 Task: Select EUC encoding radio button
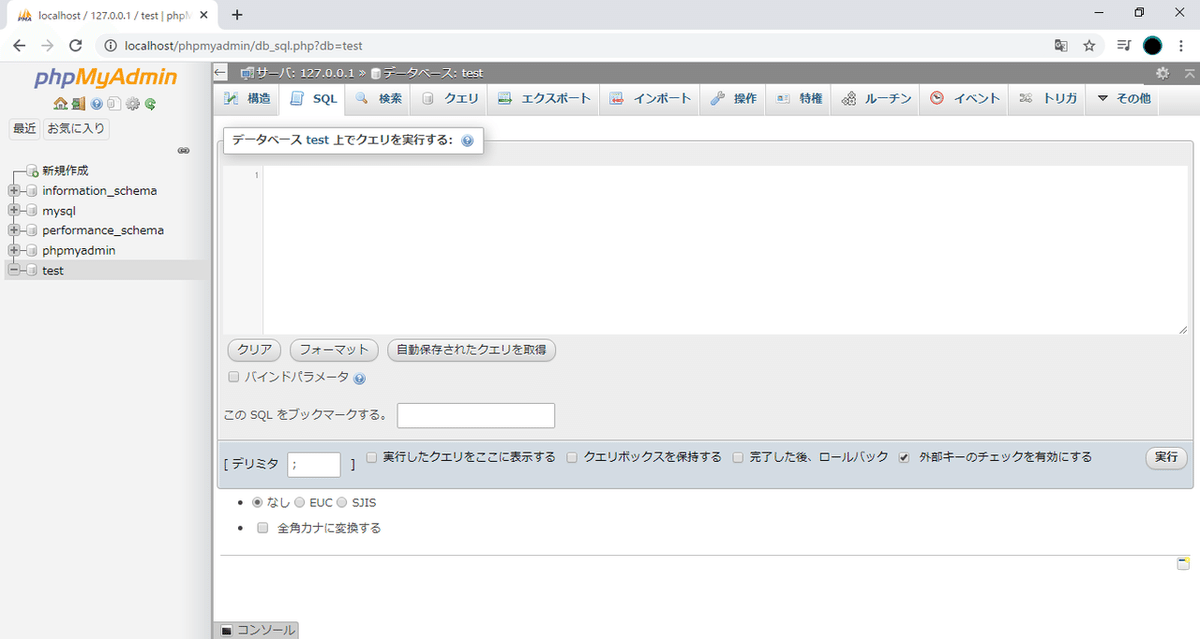click(x=300, y=502)
